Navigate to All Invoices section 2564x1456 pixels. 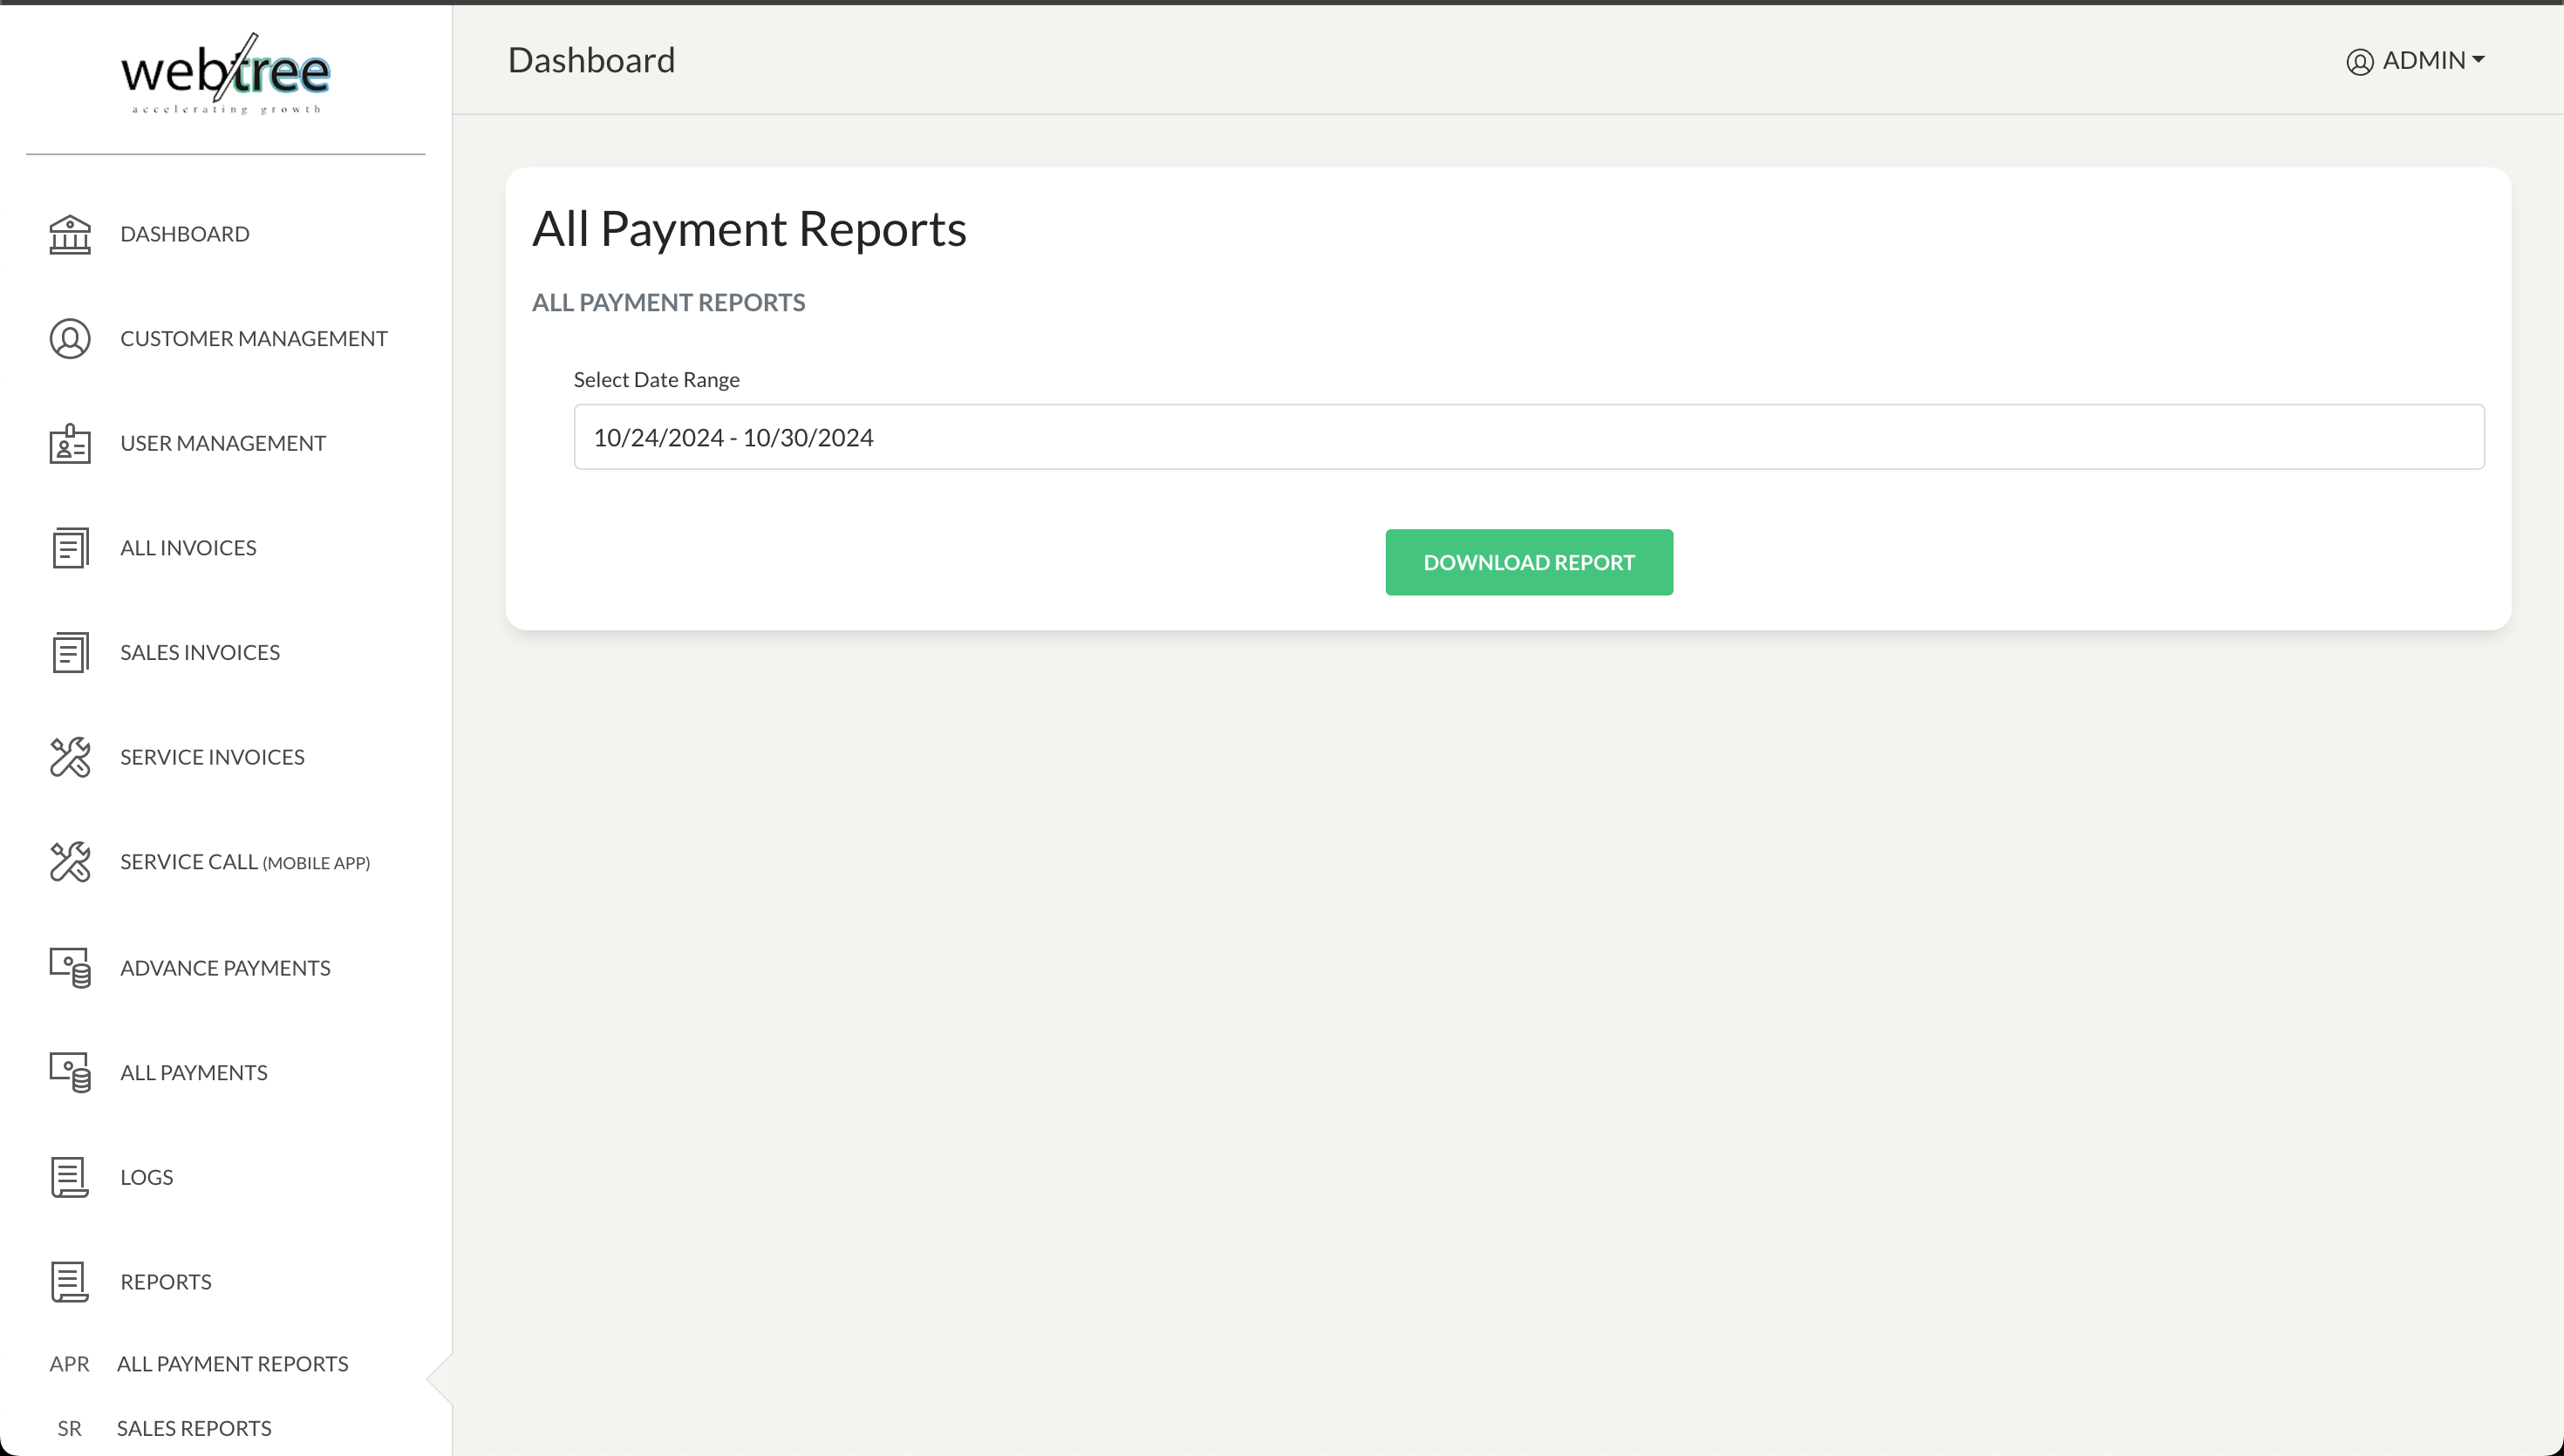click(x=188, y=548)
